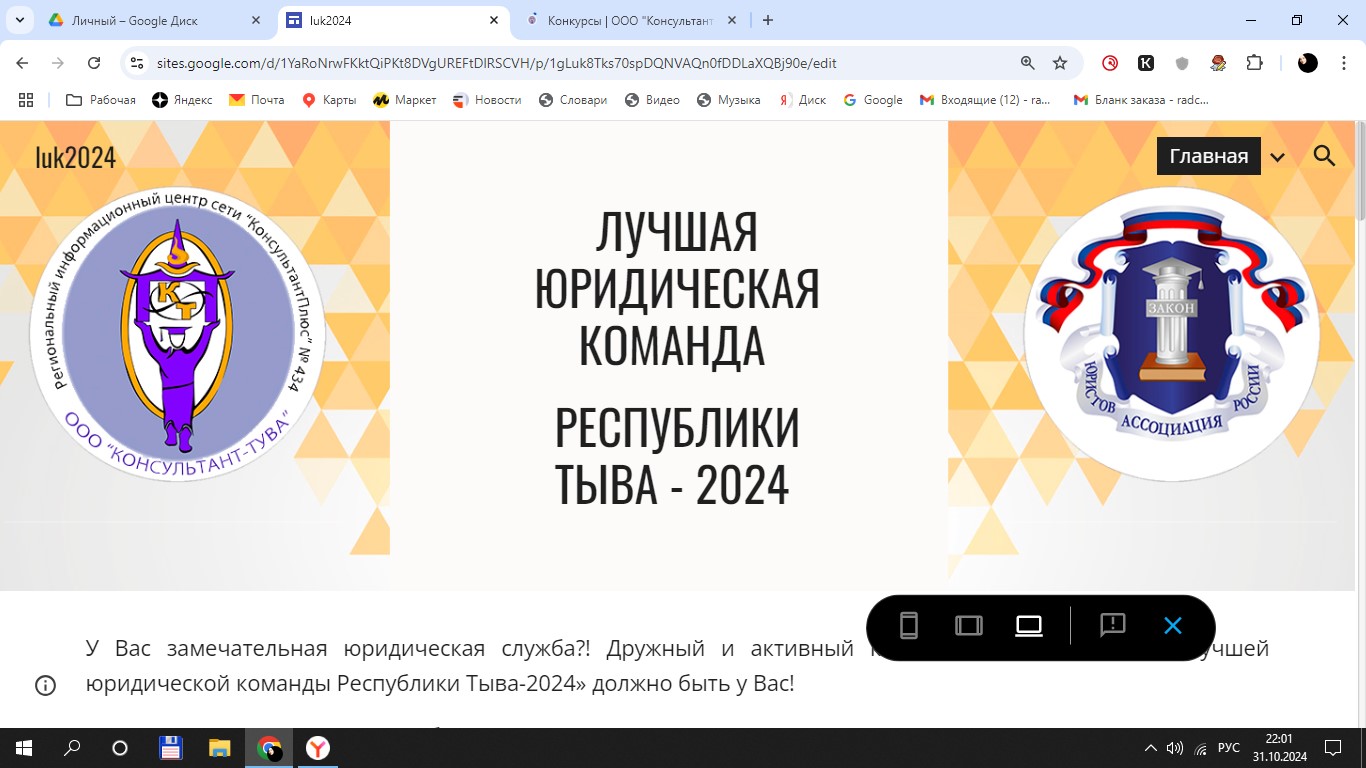The image size is (1366, 768).
Task: Go back in browser history
Action: tap(22, 63)
